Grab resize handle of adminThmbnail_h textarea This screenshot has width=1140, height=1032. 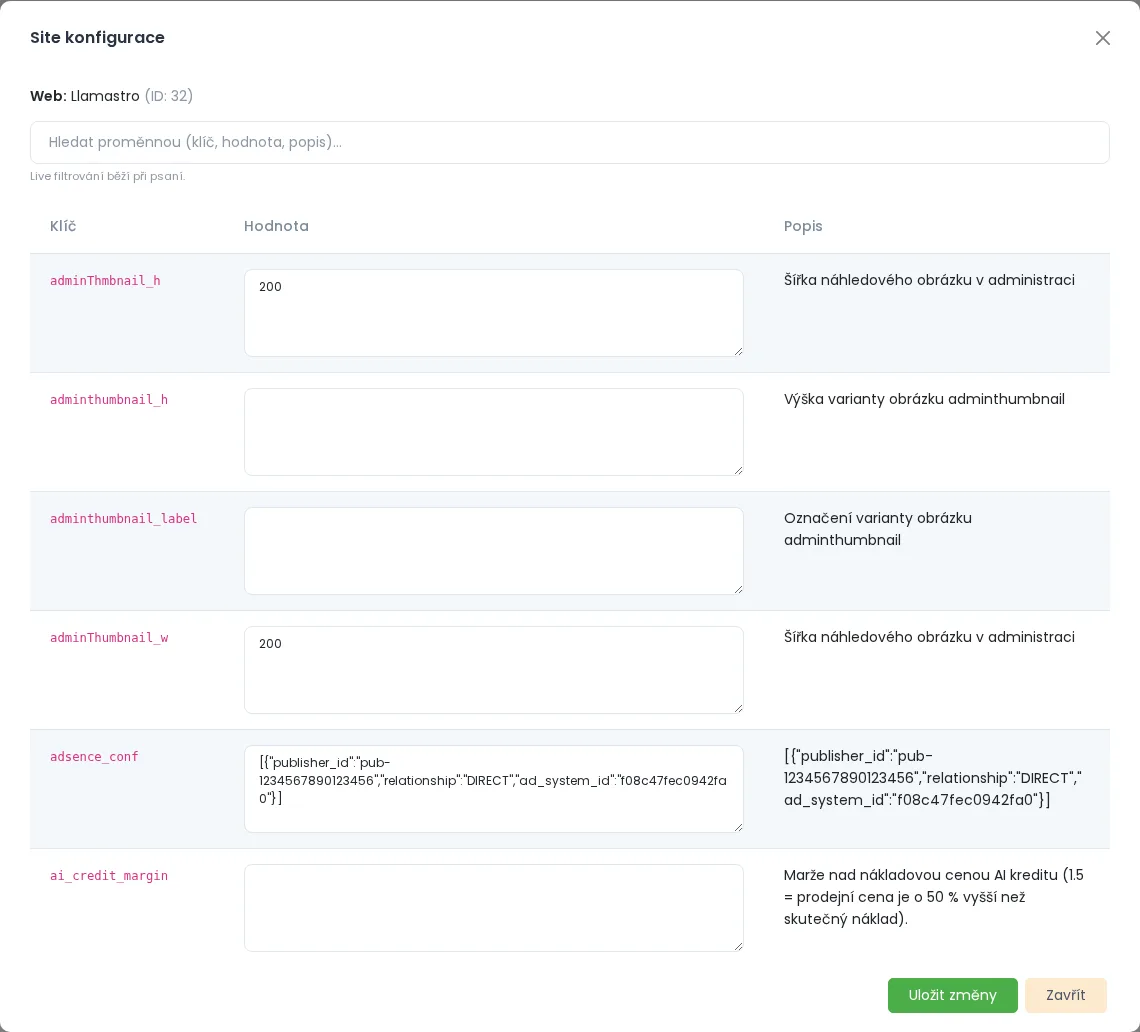click(738, 351)
